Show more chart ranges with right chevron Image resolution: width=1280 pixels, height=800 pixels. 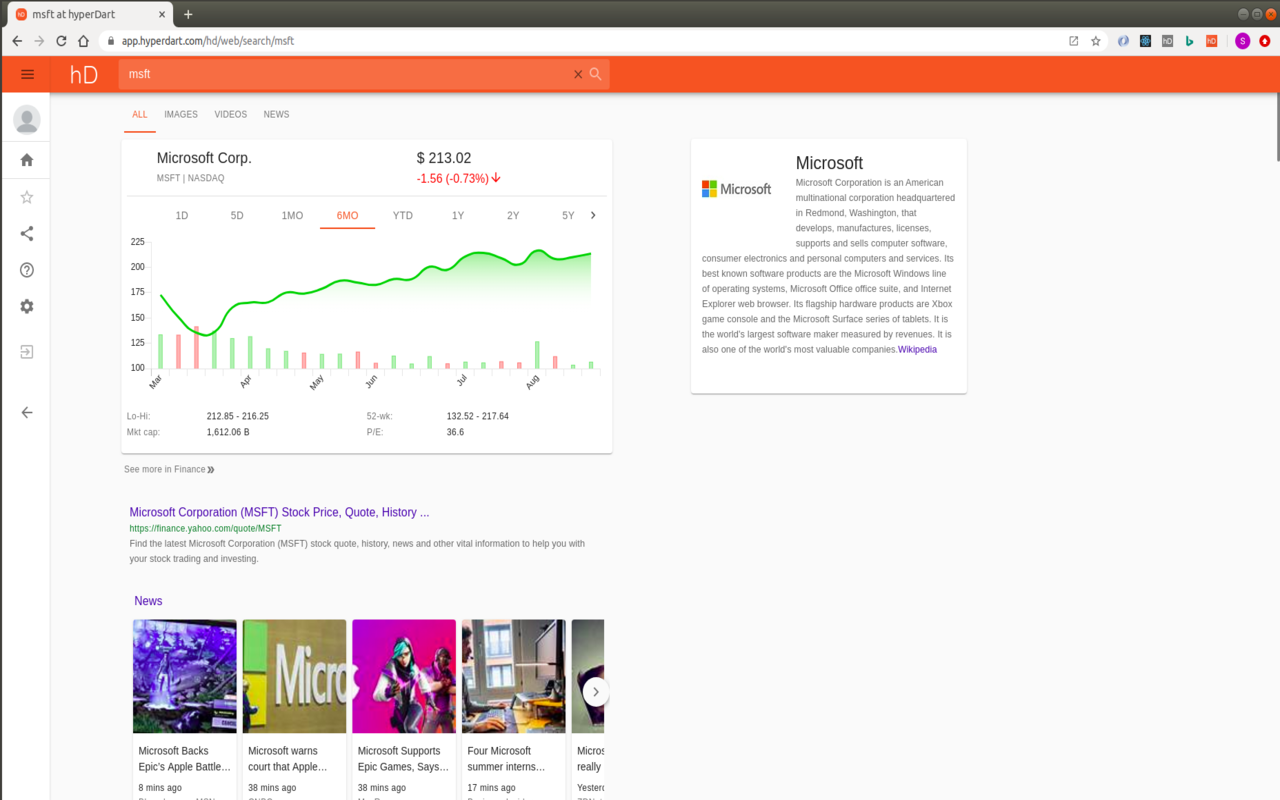(x=593, y=215)
